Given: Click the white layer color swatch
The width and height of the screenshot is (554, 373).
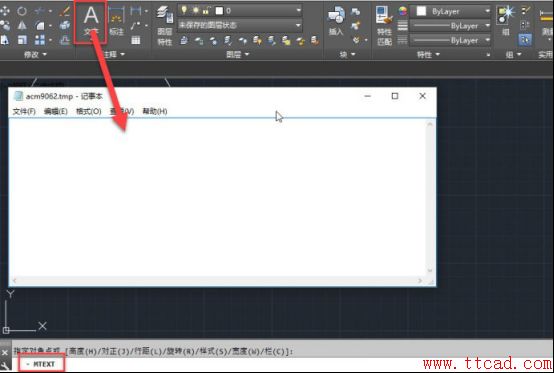Looking at the screenshot, I should click(x=219, y=11).
